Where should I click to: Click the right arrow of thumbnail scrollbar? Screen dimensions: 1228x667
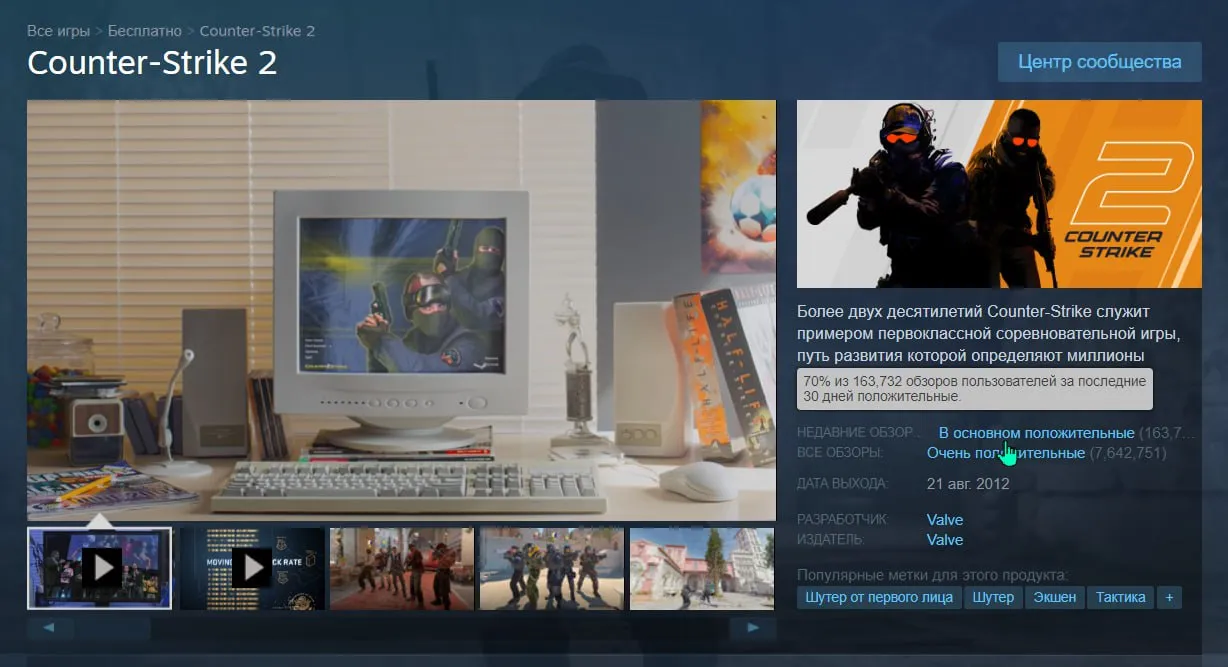pos(753,628)
